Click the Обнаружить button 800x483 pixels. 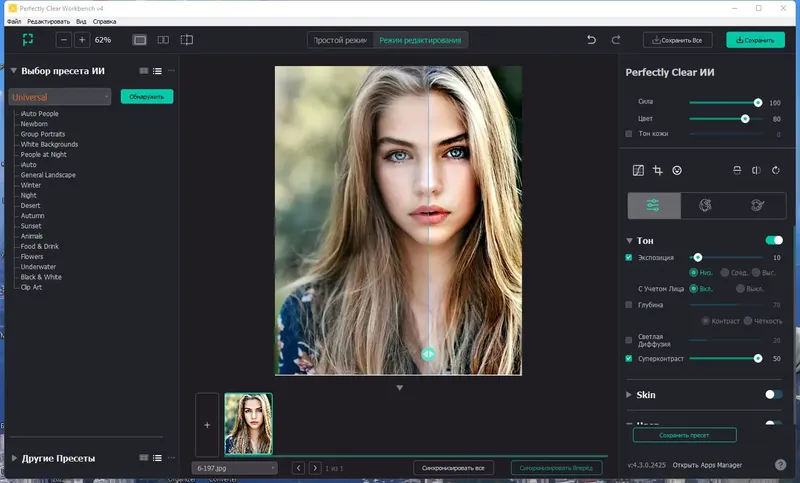point(147,97)
